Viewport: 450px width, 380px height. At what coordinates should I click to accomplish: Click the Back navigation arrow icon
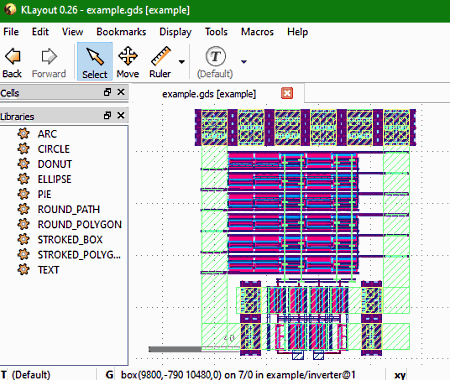pos(12,56)
